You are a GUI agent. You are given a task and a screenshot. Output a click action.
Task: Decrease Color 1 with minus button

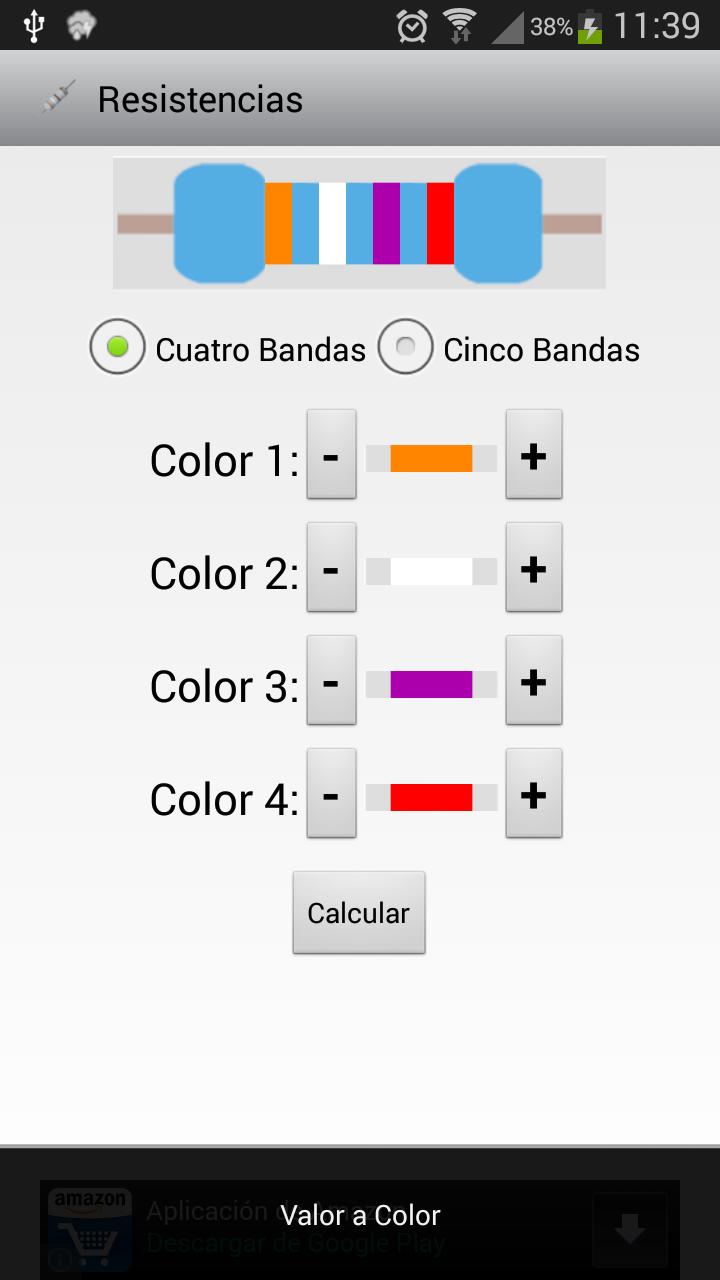click(x=331, y=455)
